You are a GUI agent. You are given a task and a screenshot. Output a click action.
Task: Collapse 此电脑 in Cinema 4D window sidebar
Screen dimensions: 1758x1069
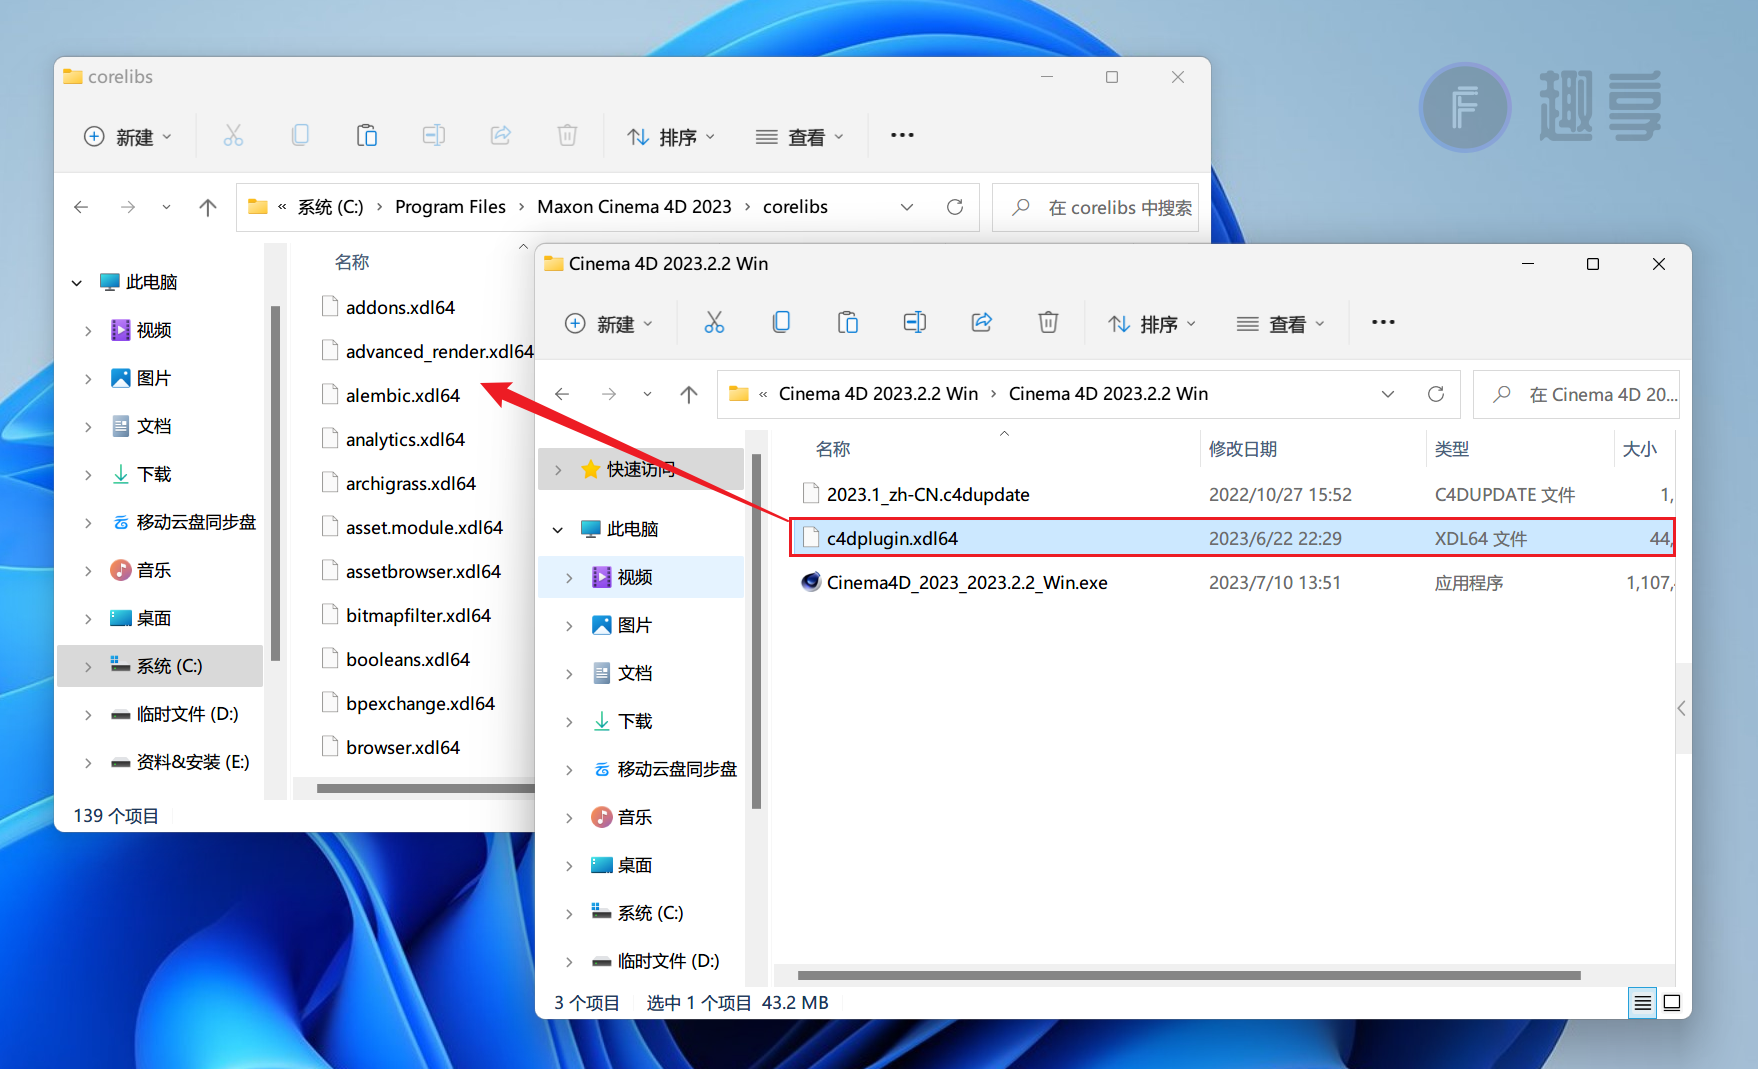click(558, 529)
